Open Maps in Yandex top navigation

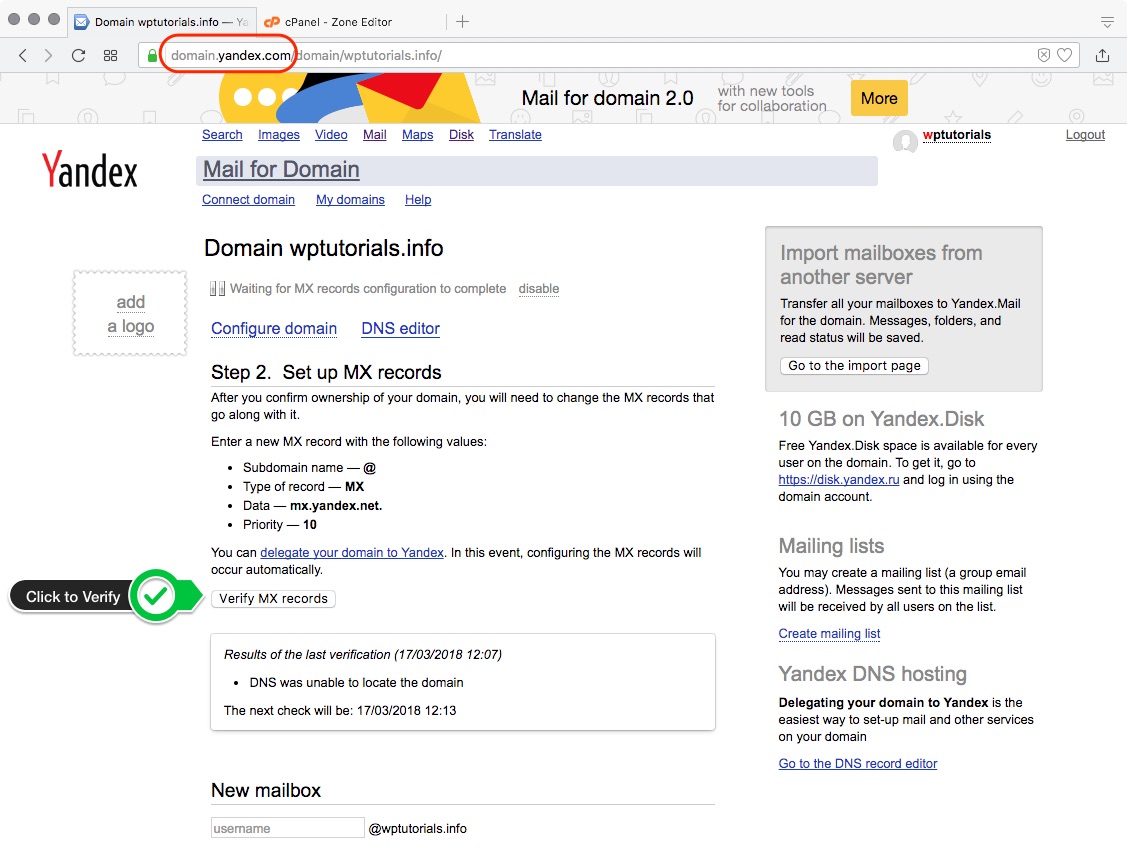pyautogui.click(x=418, y=134)
